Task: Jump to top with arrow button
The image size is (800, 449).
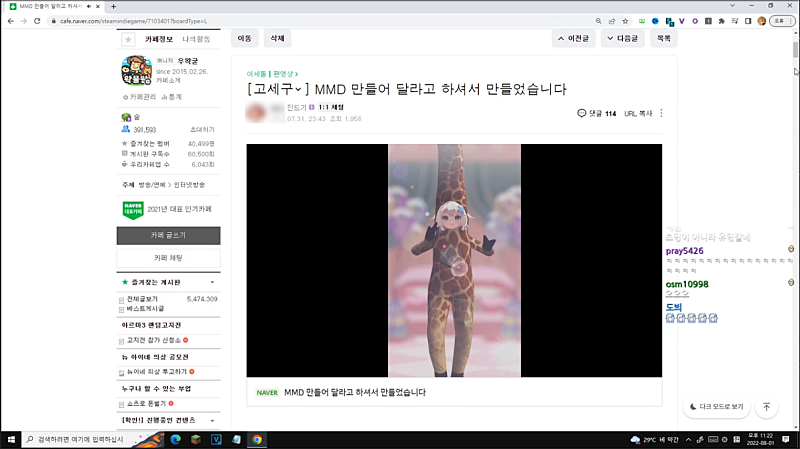Action: point(766,407)
